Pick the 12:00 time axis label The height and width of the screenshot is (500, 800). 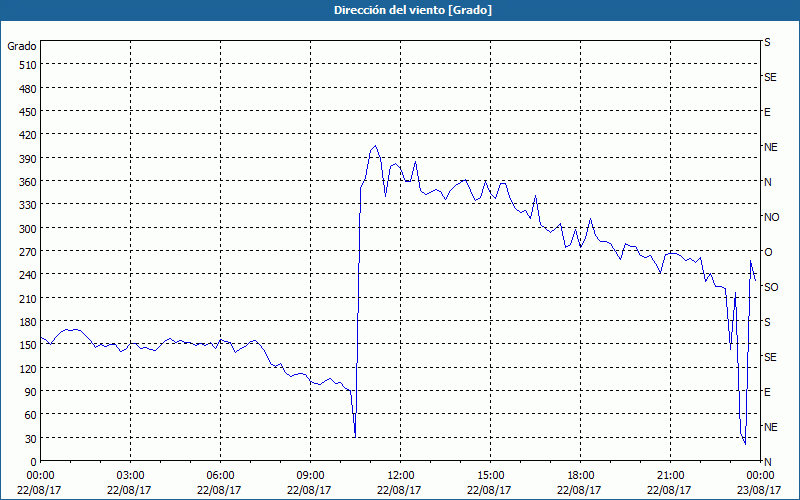(x=401, y=476)
